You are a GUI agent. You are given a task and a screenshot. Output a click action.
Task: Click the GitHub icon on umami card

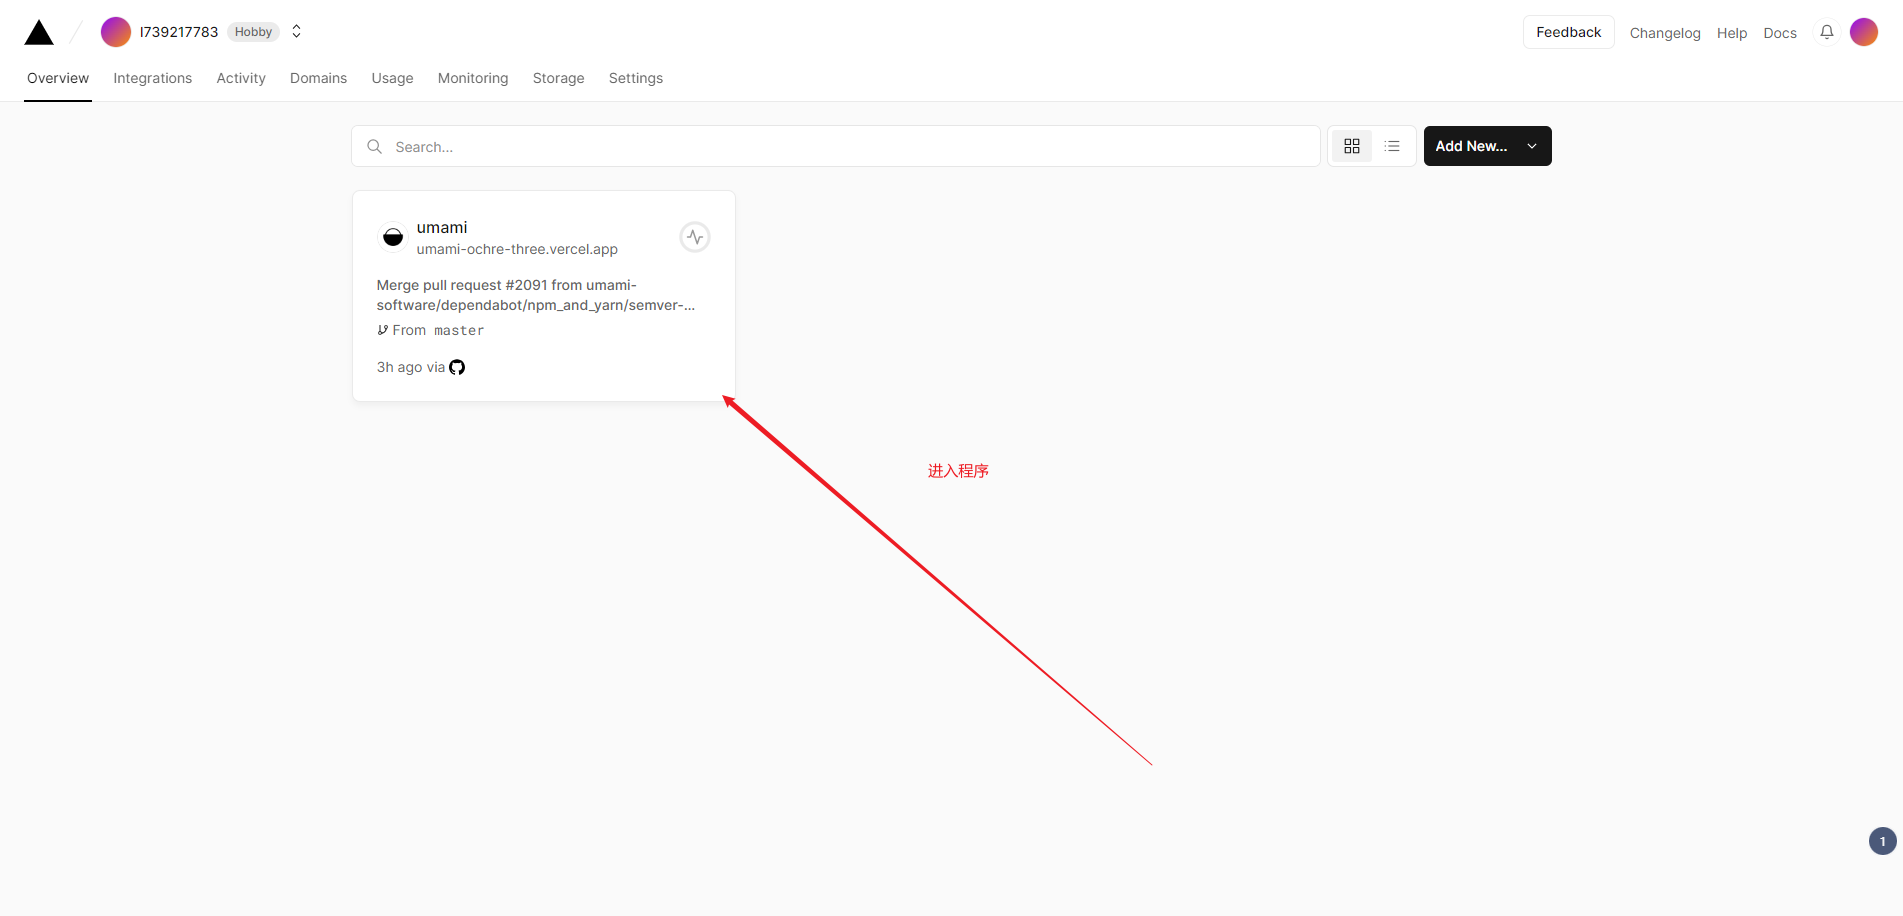point(457,367)
